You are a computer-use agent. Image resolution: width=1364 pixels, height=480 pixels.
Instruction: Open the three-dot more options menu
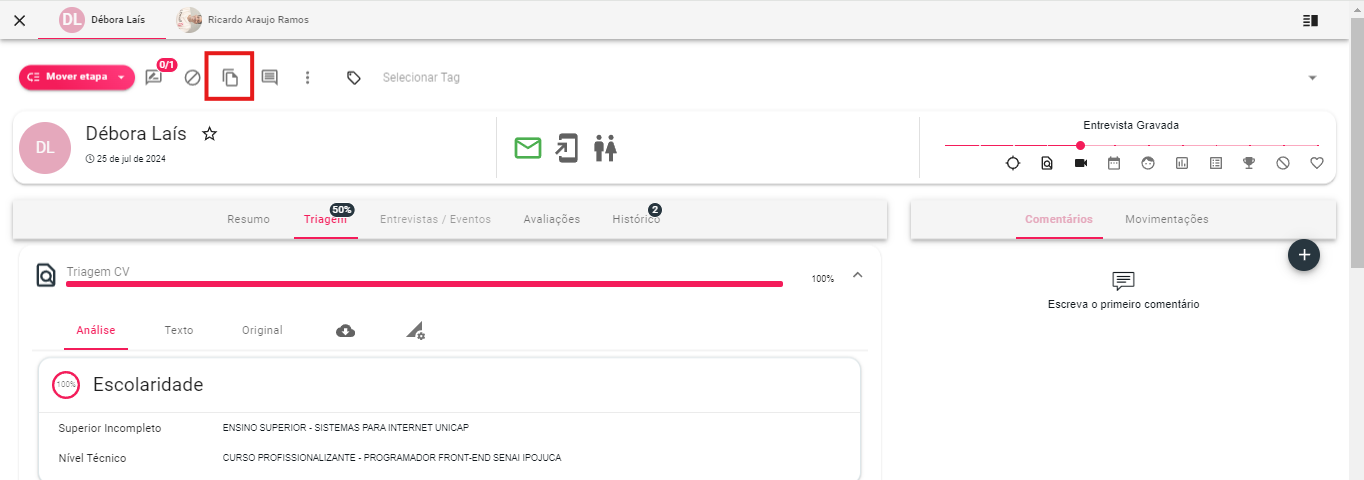(308, 78)
